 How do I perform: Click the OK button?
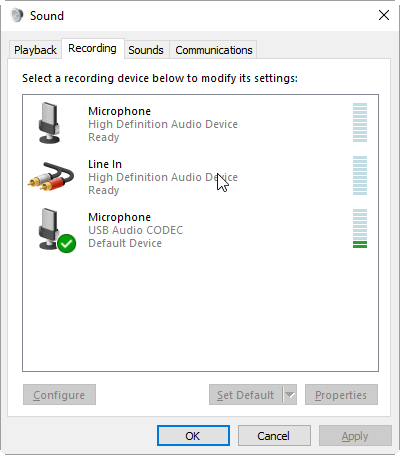pos(193,436)
